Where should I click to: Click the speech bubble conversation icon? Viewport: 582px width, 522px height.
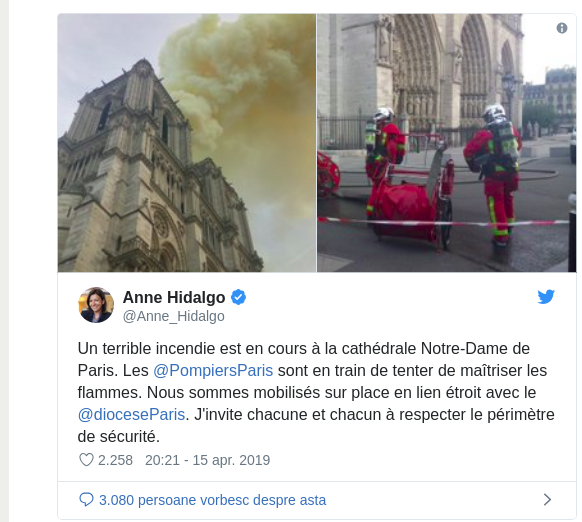coord(86,499)
